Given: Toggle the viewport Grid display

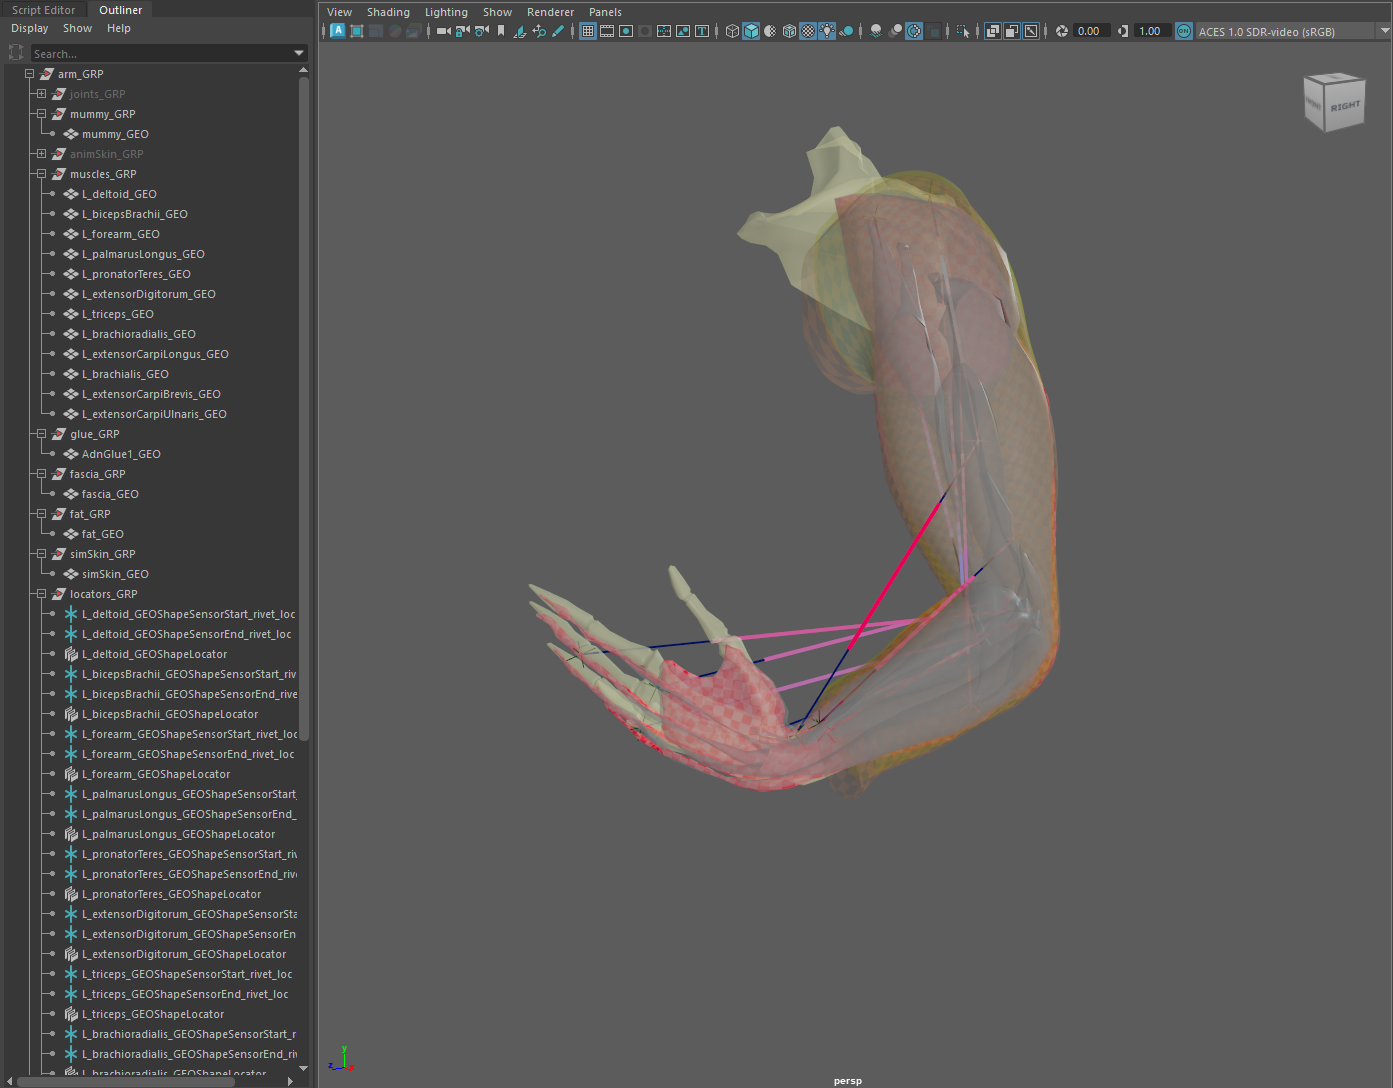Looking at the screenshot, I should tap(588, 31).
